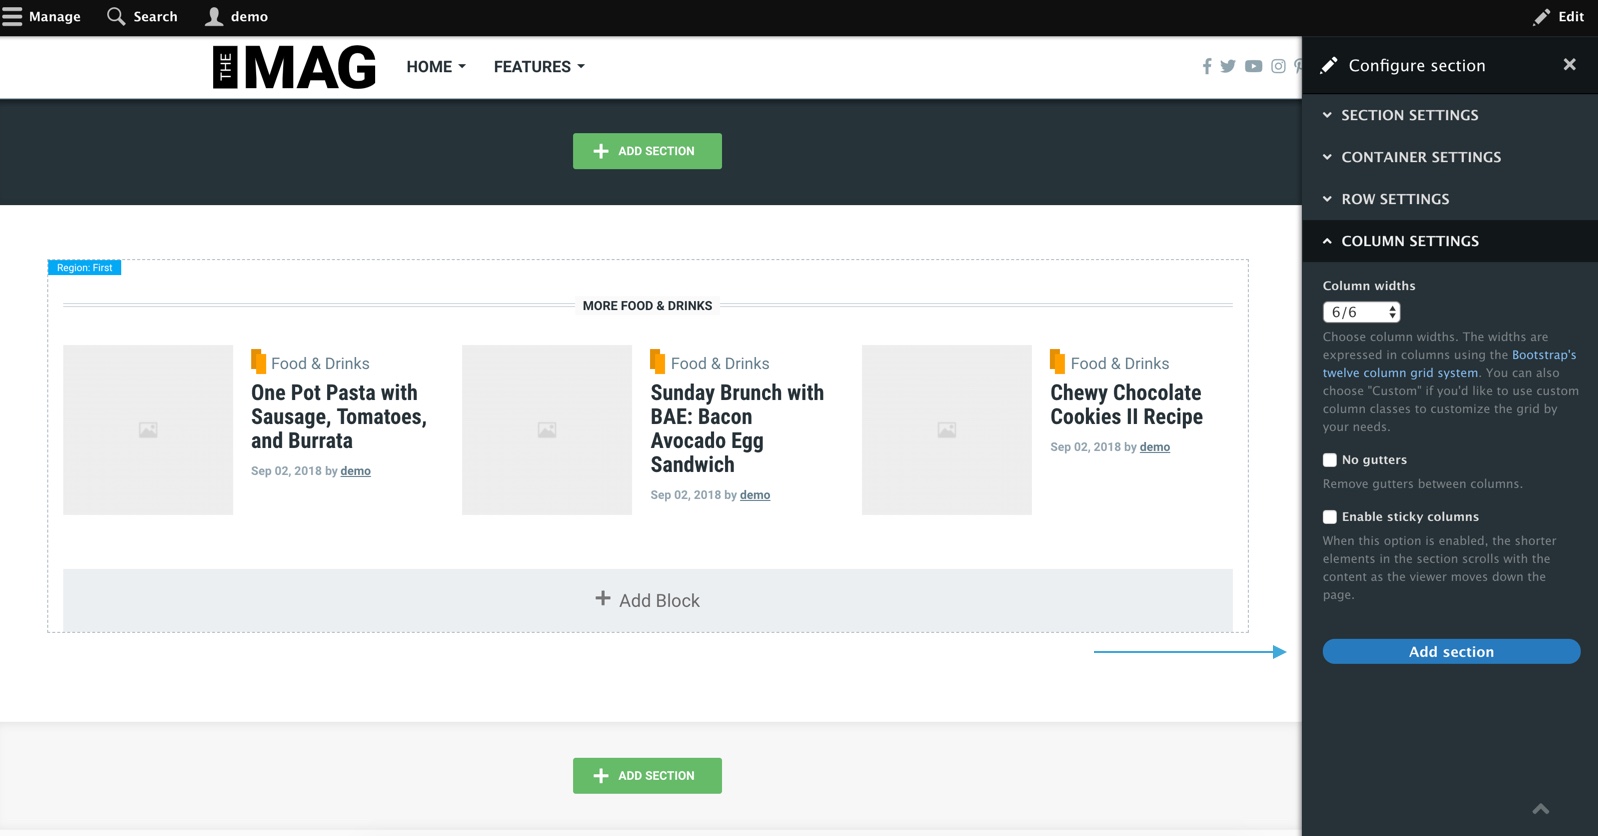Open the HOME navigation menu
The image size is (1598, 836).
pyautogui.click(x=436, y=67)
